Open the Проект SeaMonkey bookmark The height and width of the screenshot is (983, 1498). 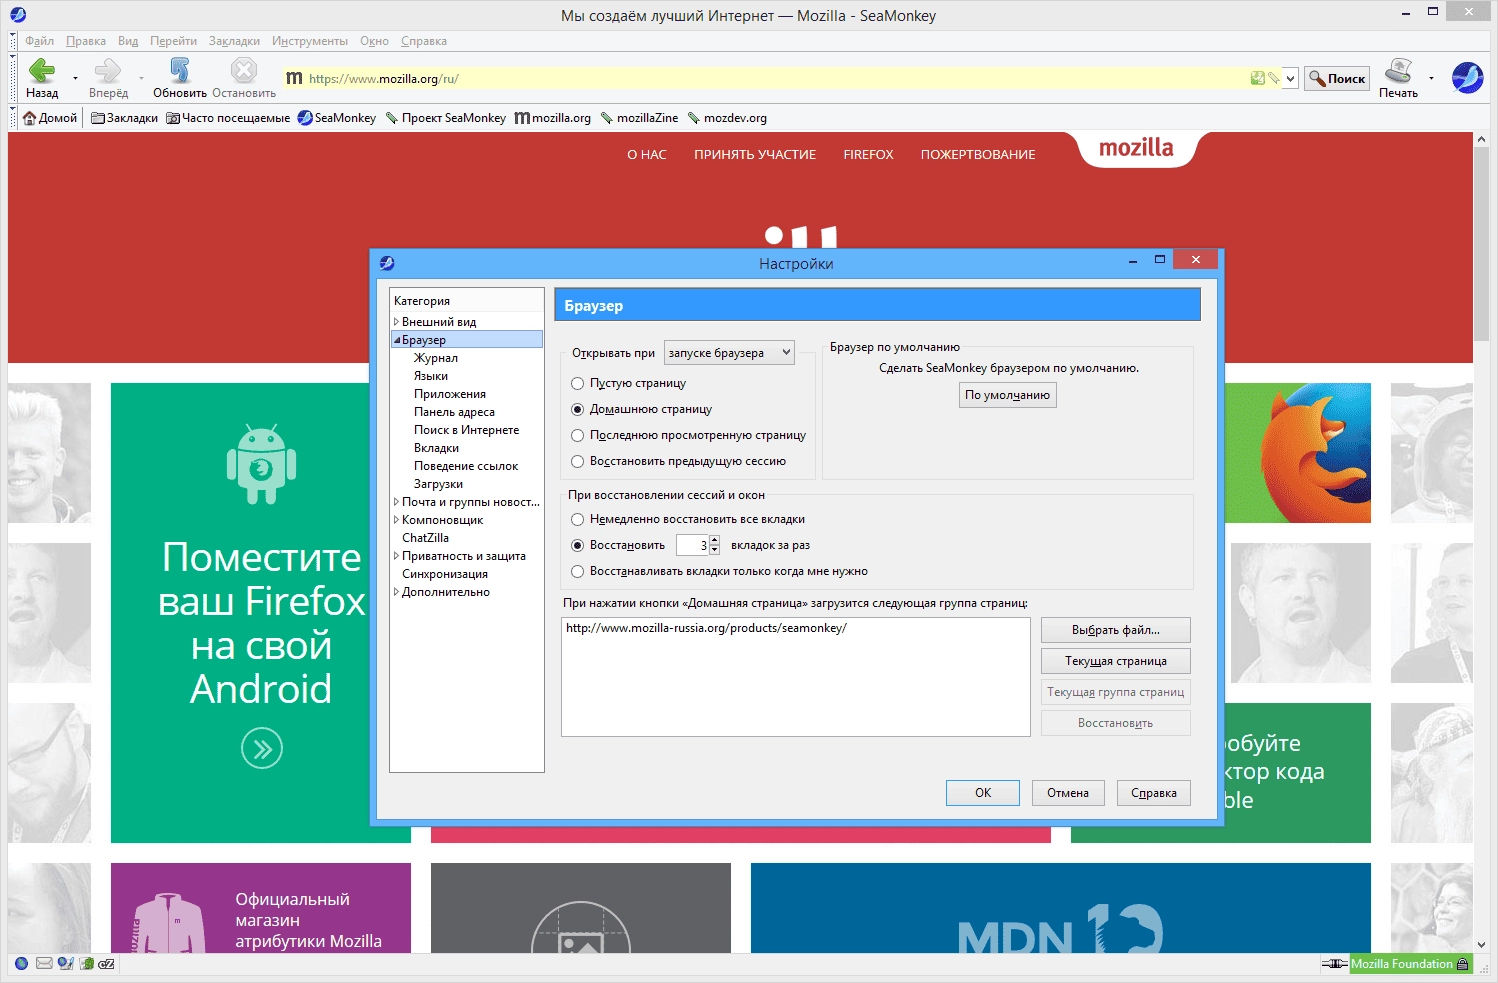point(446,118)
